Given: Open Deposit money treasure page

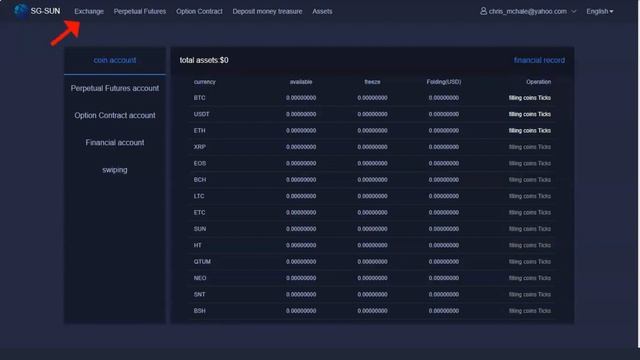Looking at the screenshot, I should point(267,11).
